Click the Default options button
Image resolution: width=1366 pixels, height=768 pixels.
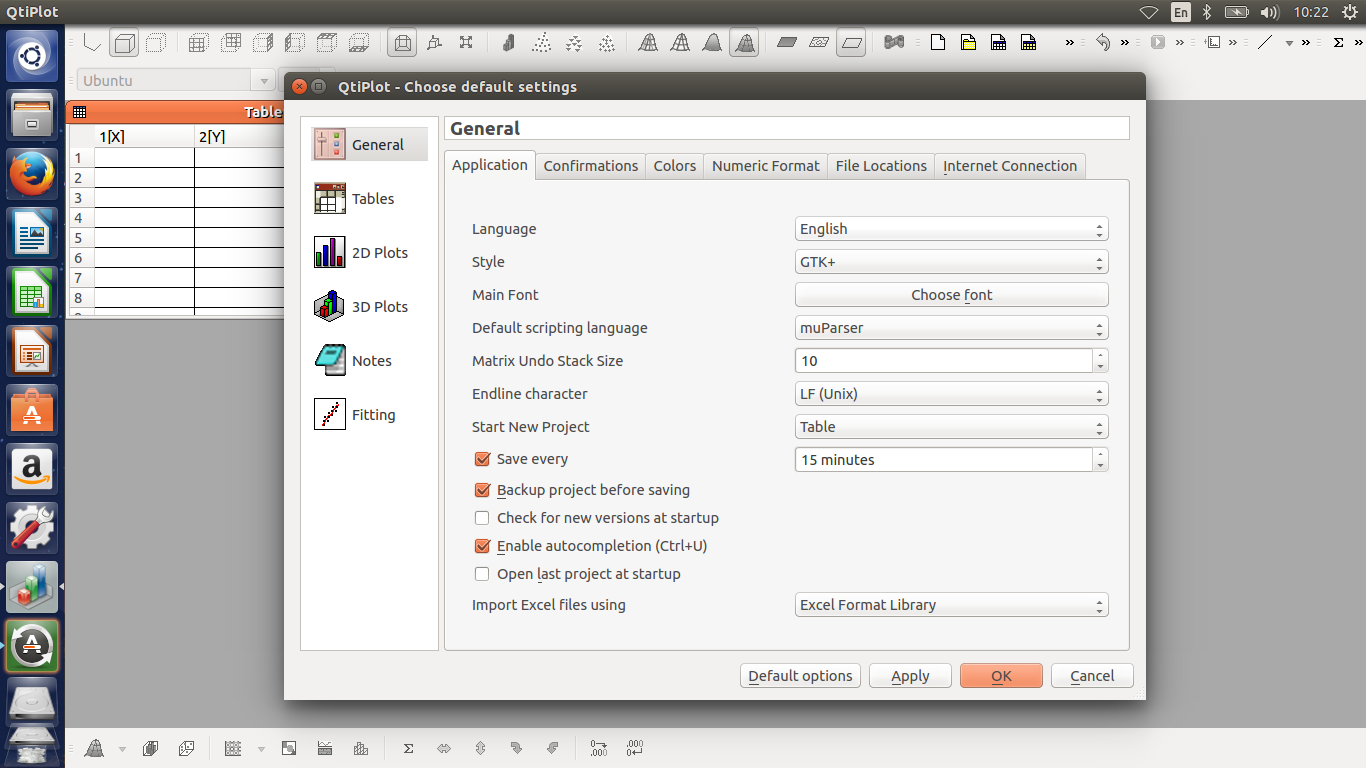pos(800,676)
